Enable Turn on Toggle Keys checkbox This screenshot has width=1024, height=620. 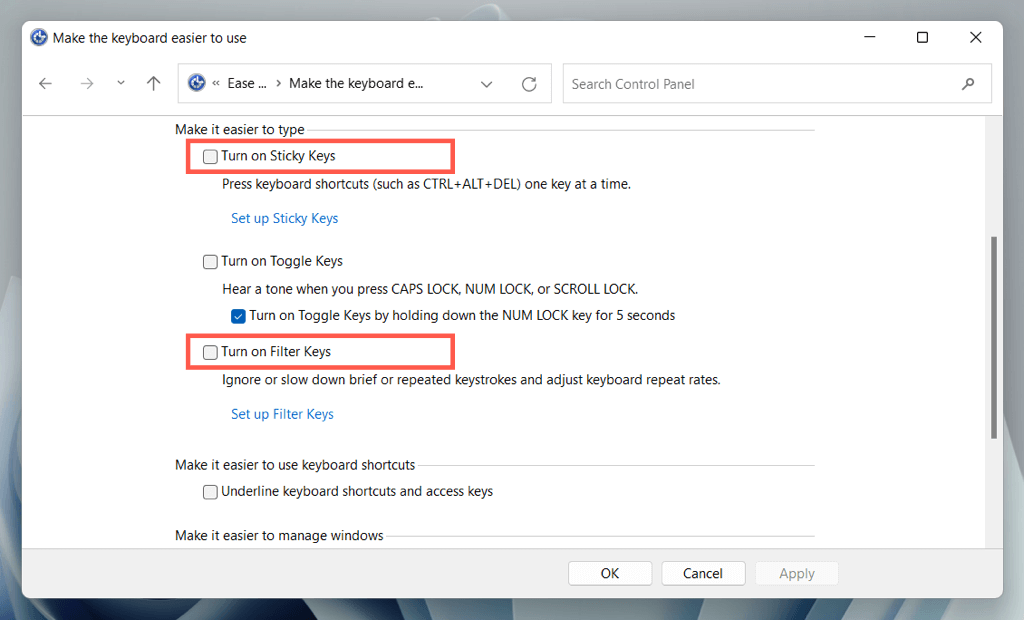tap(210, 261)
